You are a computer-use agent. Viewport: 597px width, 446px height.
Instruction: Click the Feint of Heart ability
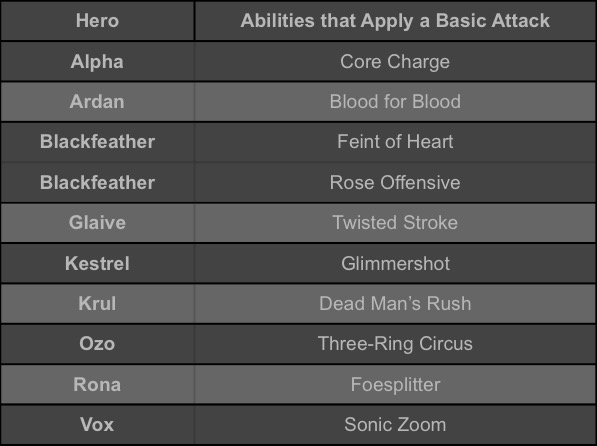(x=395, y=142)
